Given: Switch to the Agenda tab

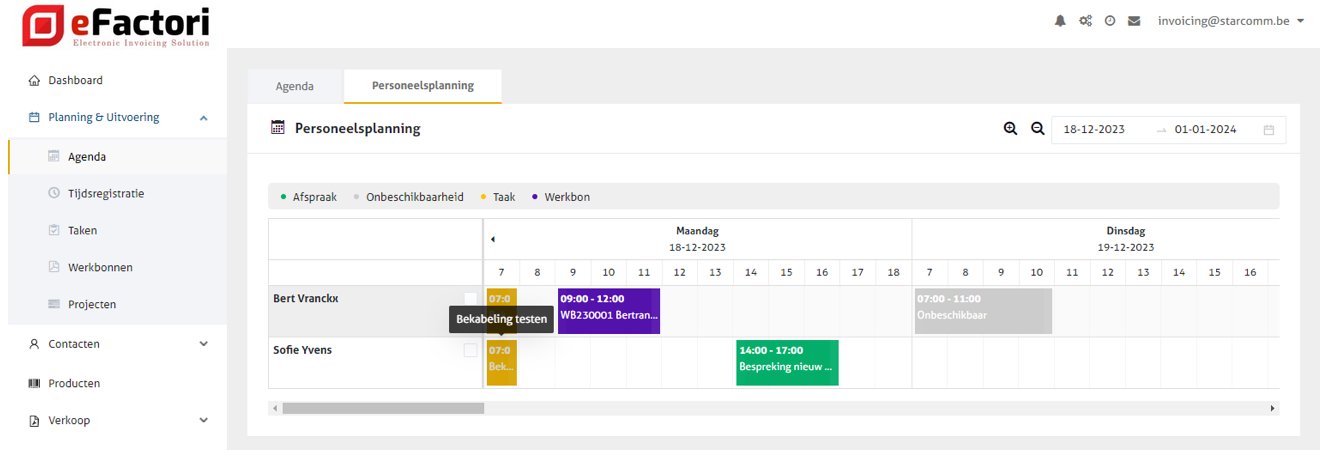Looking at the screenshot, I should (295, 87).
